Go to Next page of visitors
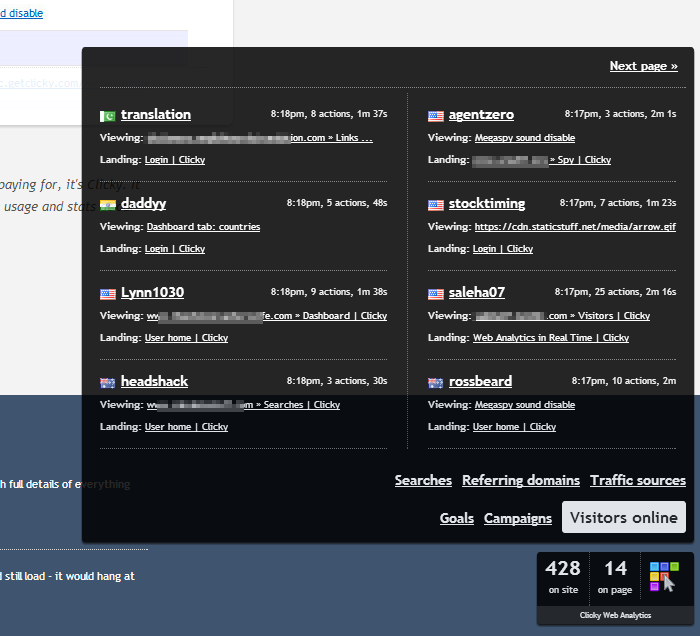 (643, 66)
